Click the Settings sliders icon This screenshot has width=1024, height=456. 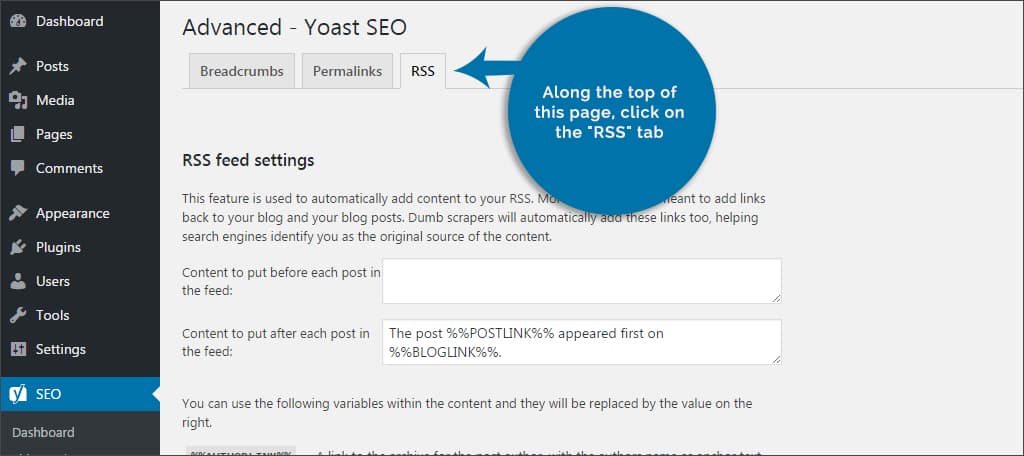coord(18,350)
